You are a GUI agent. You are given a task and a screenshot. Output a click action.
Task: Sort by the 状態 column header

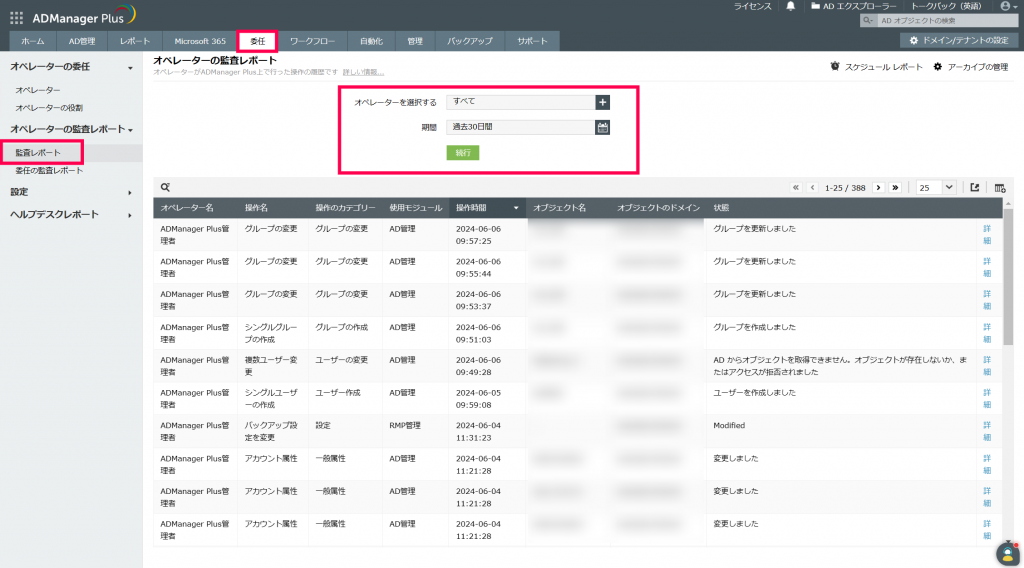[x=721, y=208]
